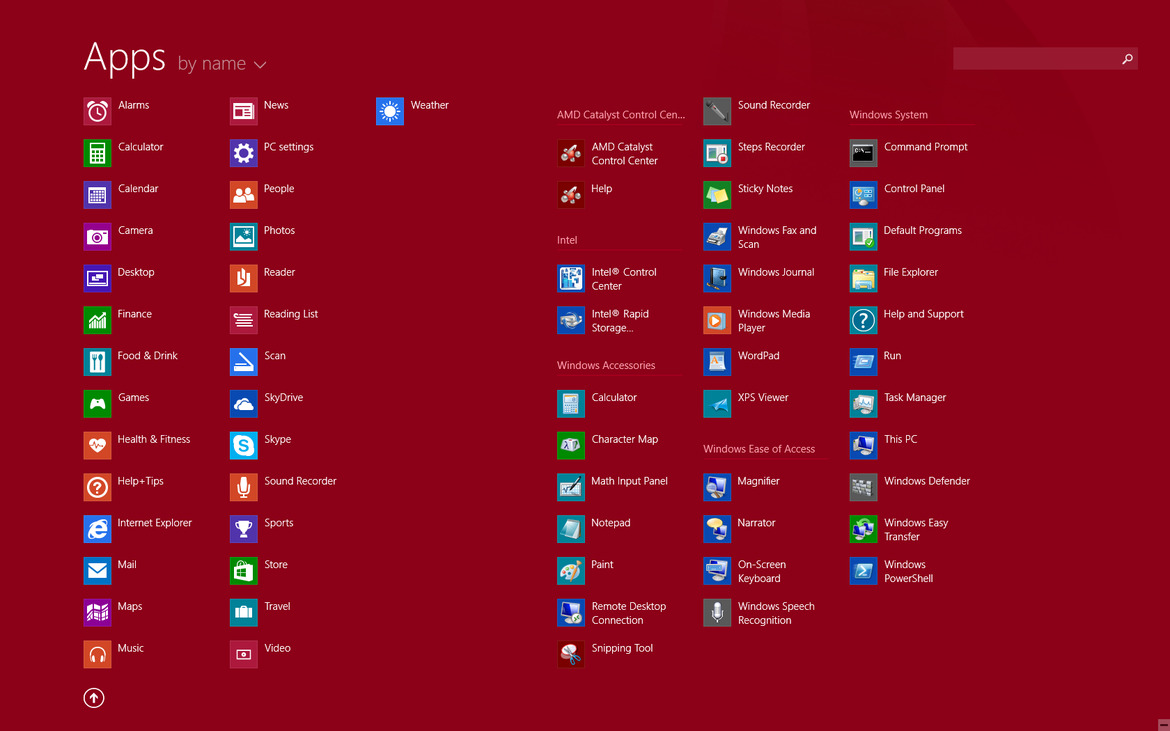Open the Task Manager icon
The width and height of the screenshot is (1170, 731).
[x=863, y=404]
